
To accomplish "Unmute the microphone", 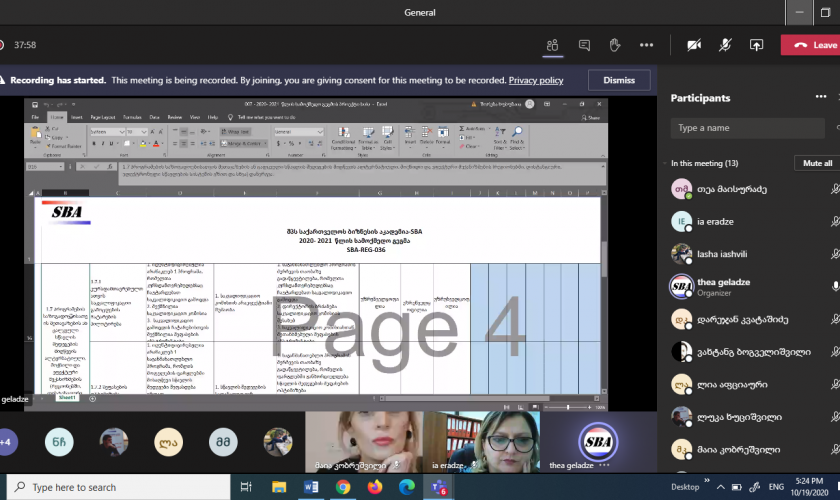I will pos(725,45).
